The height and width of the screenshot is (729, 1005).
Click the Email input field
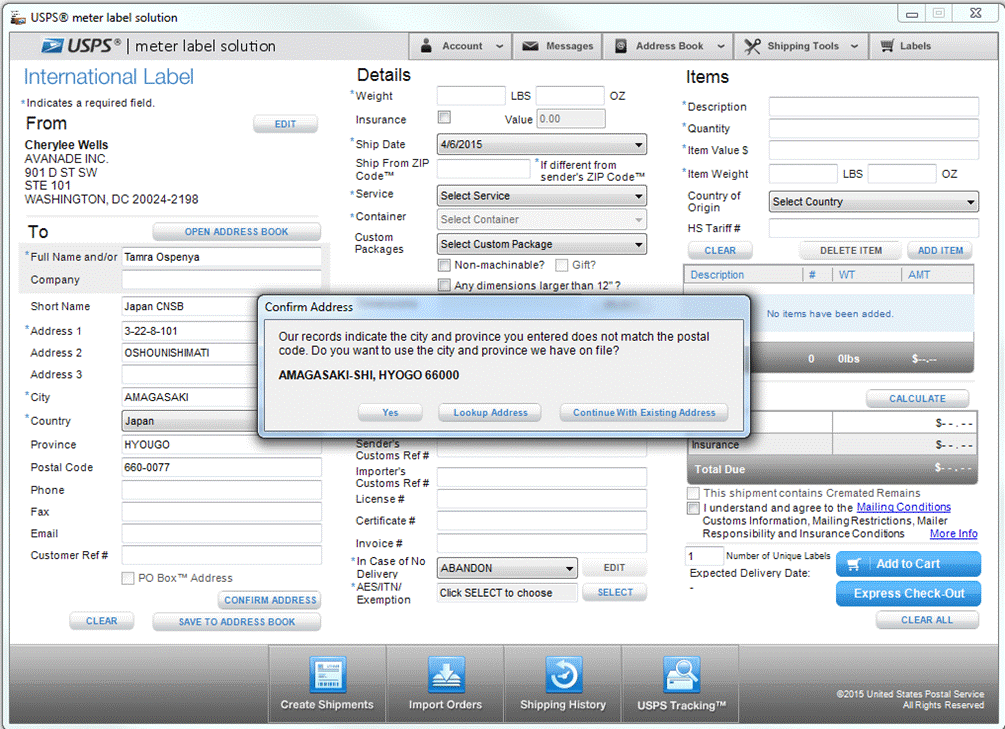point(221,533)
